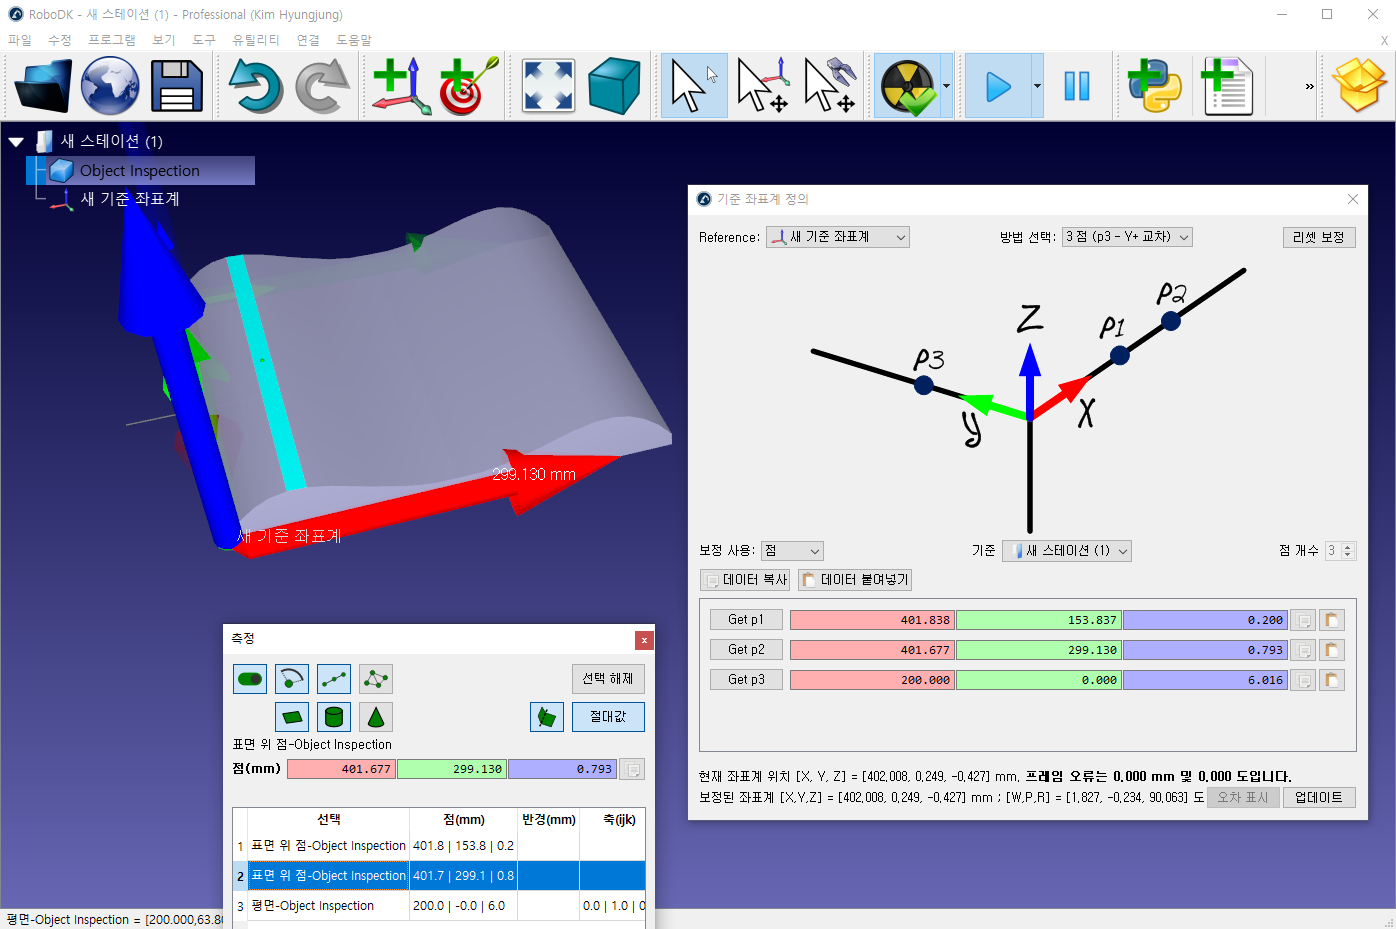This screenshot has width=1396, height=929.
Task: Select the line measurement tool
Action: click(x=334, y=679)
